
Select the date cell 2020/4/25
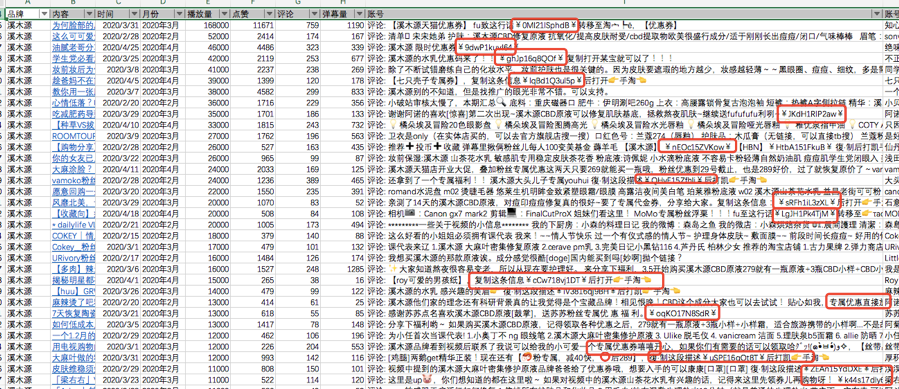[117, 47]
